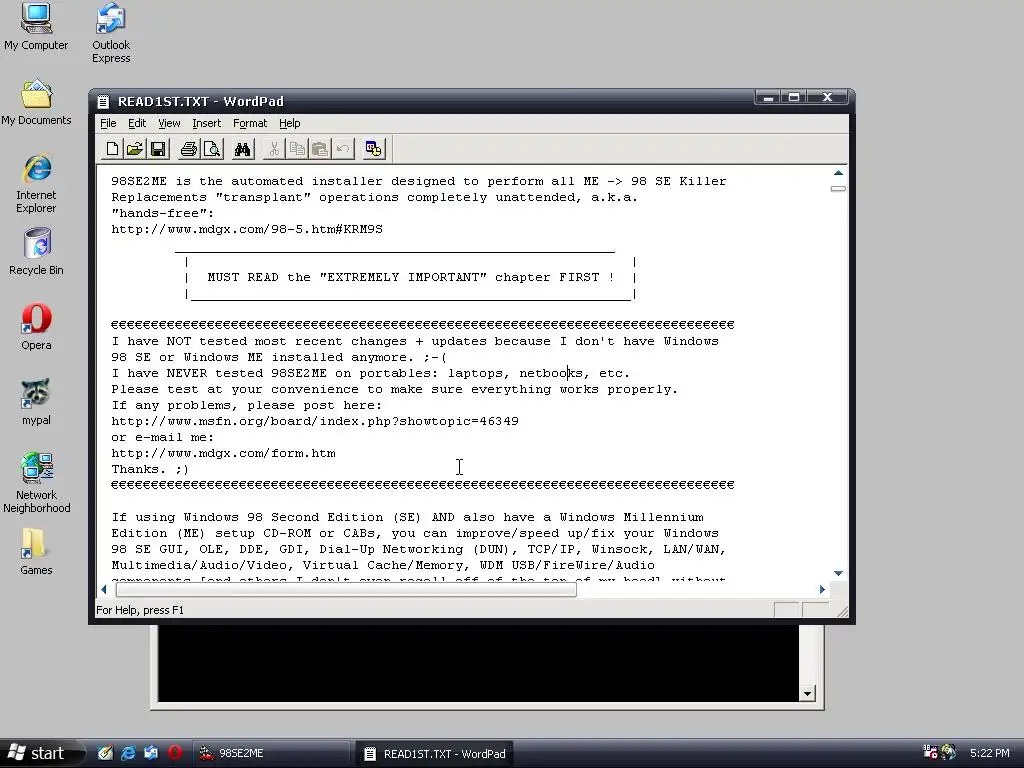This screenshot has width=1024, height=768.
Task: Click the horizontal scrollbar thumb
Action: (346, 589)
